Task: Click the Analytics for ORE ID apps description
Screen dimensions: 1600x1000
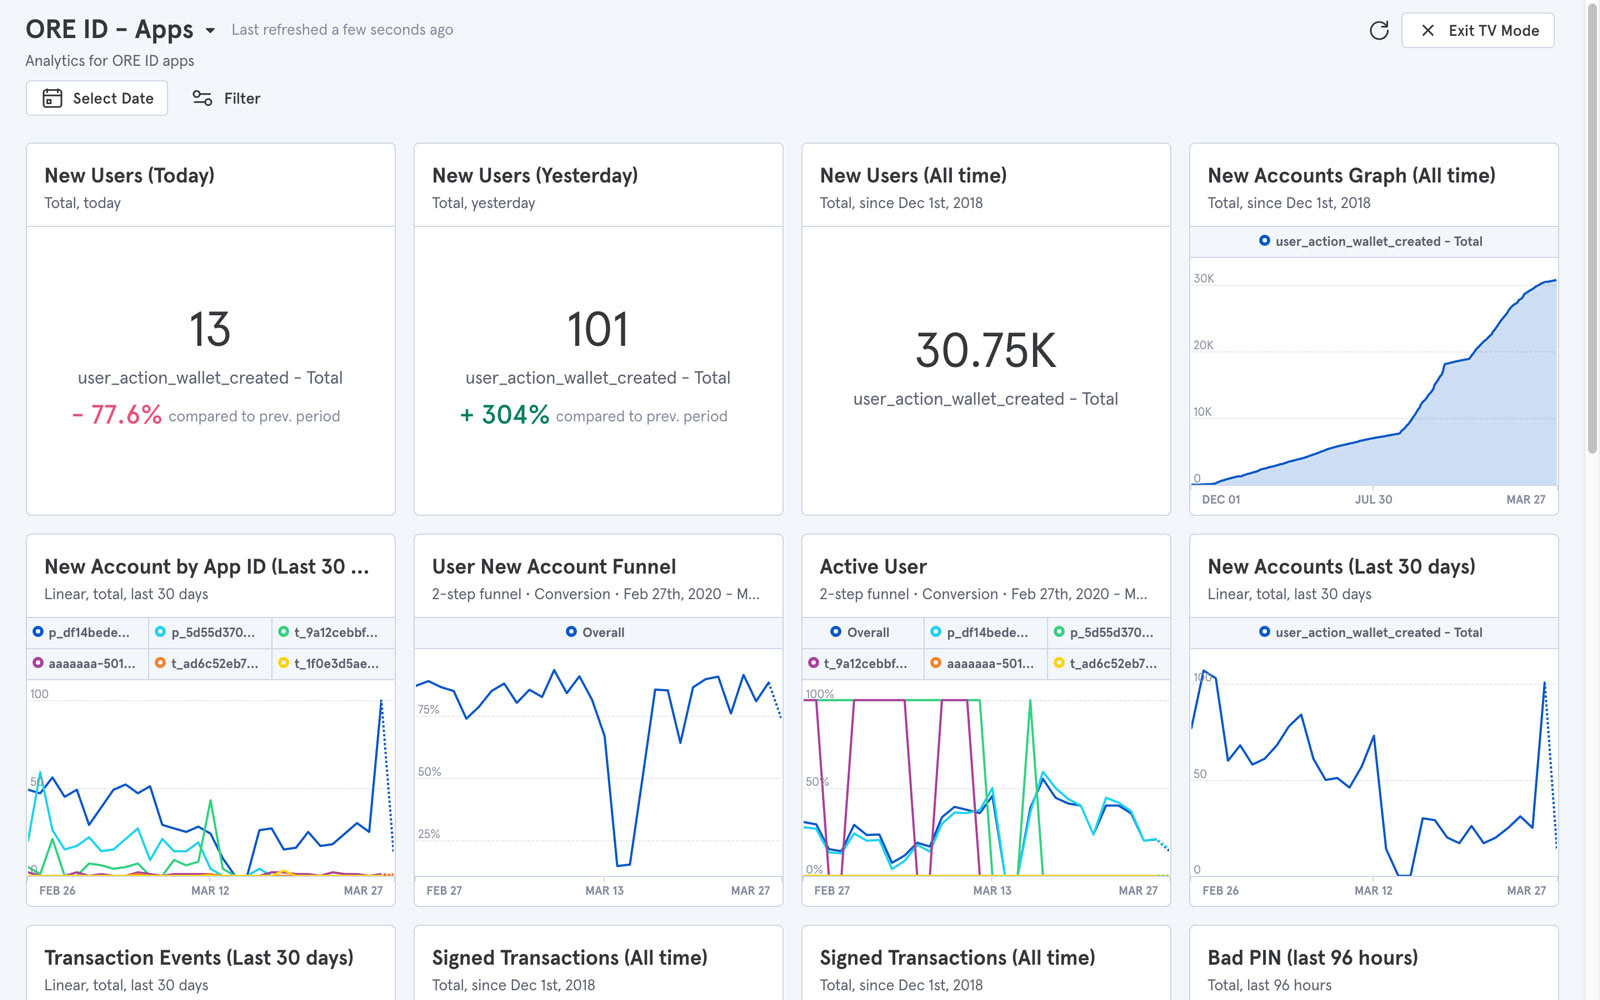Action: coord(110,60)
